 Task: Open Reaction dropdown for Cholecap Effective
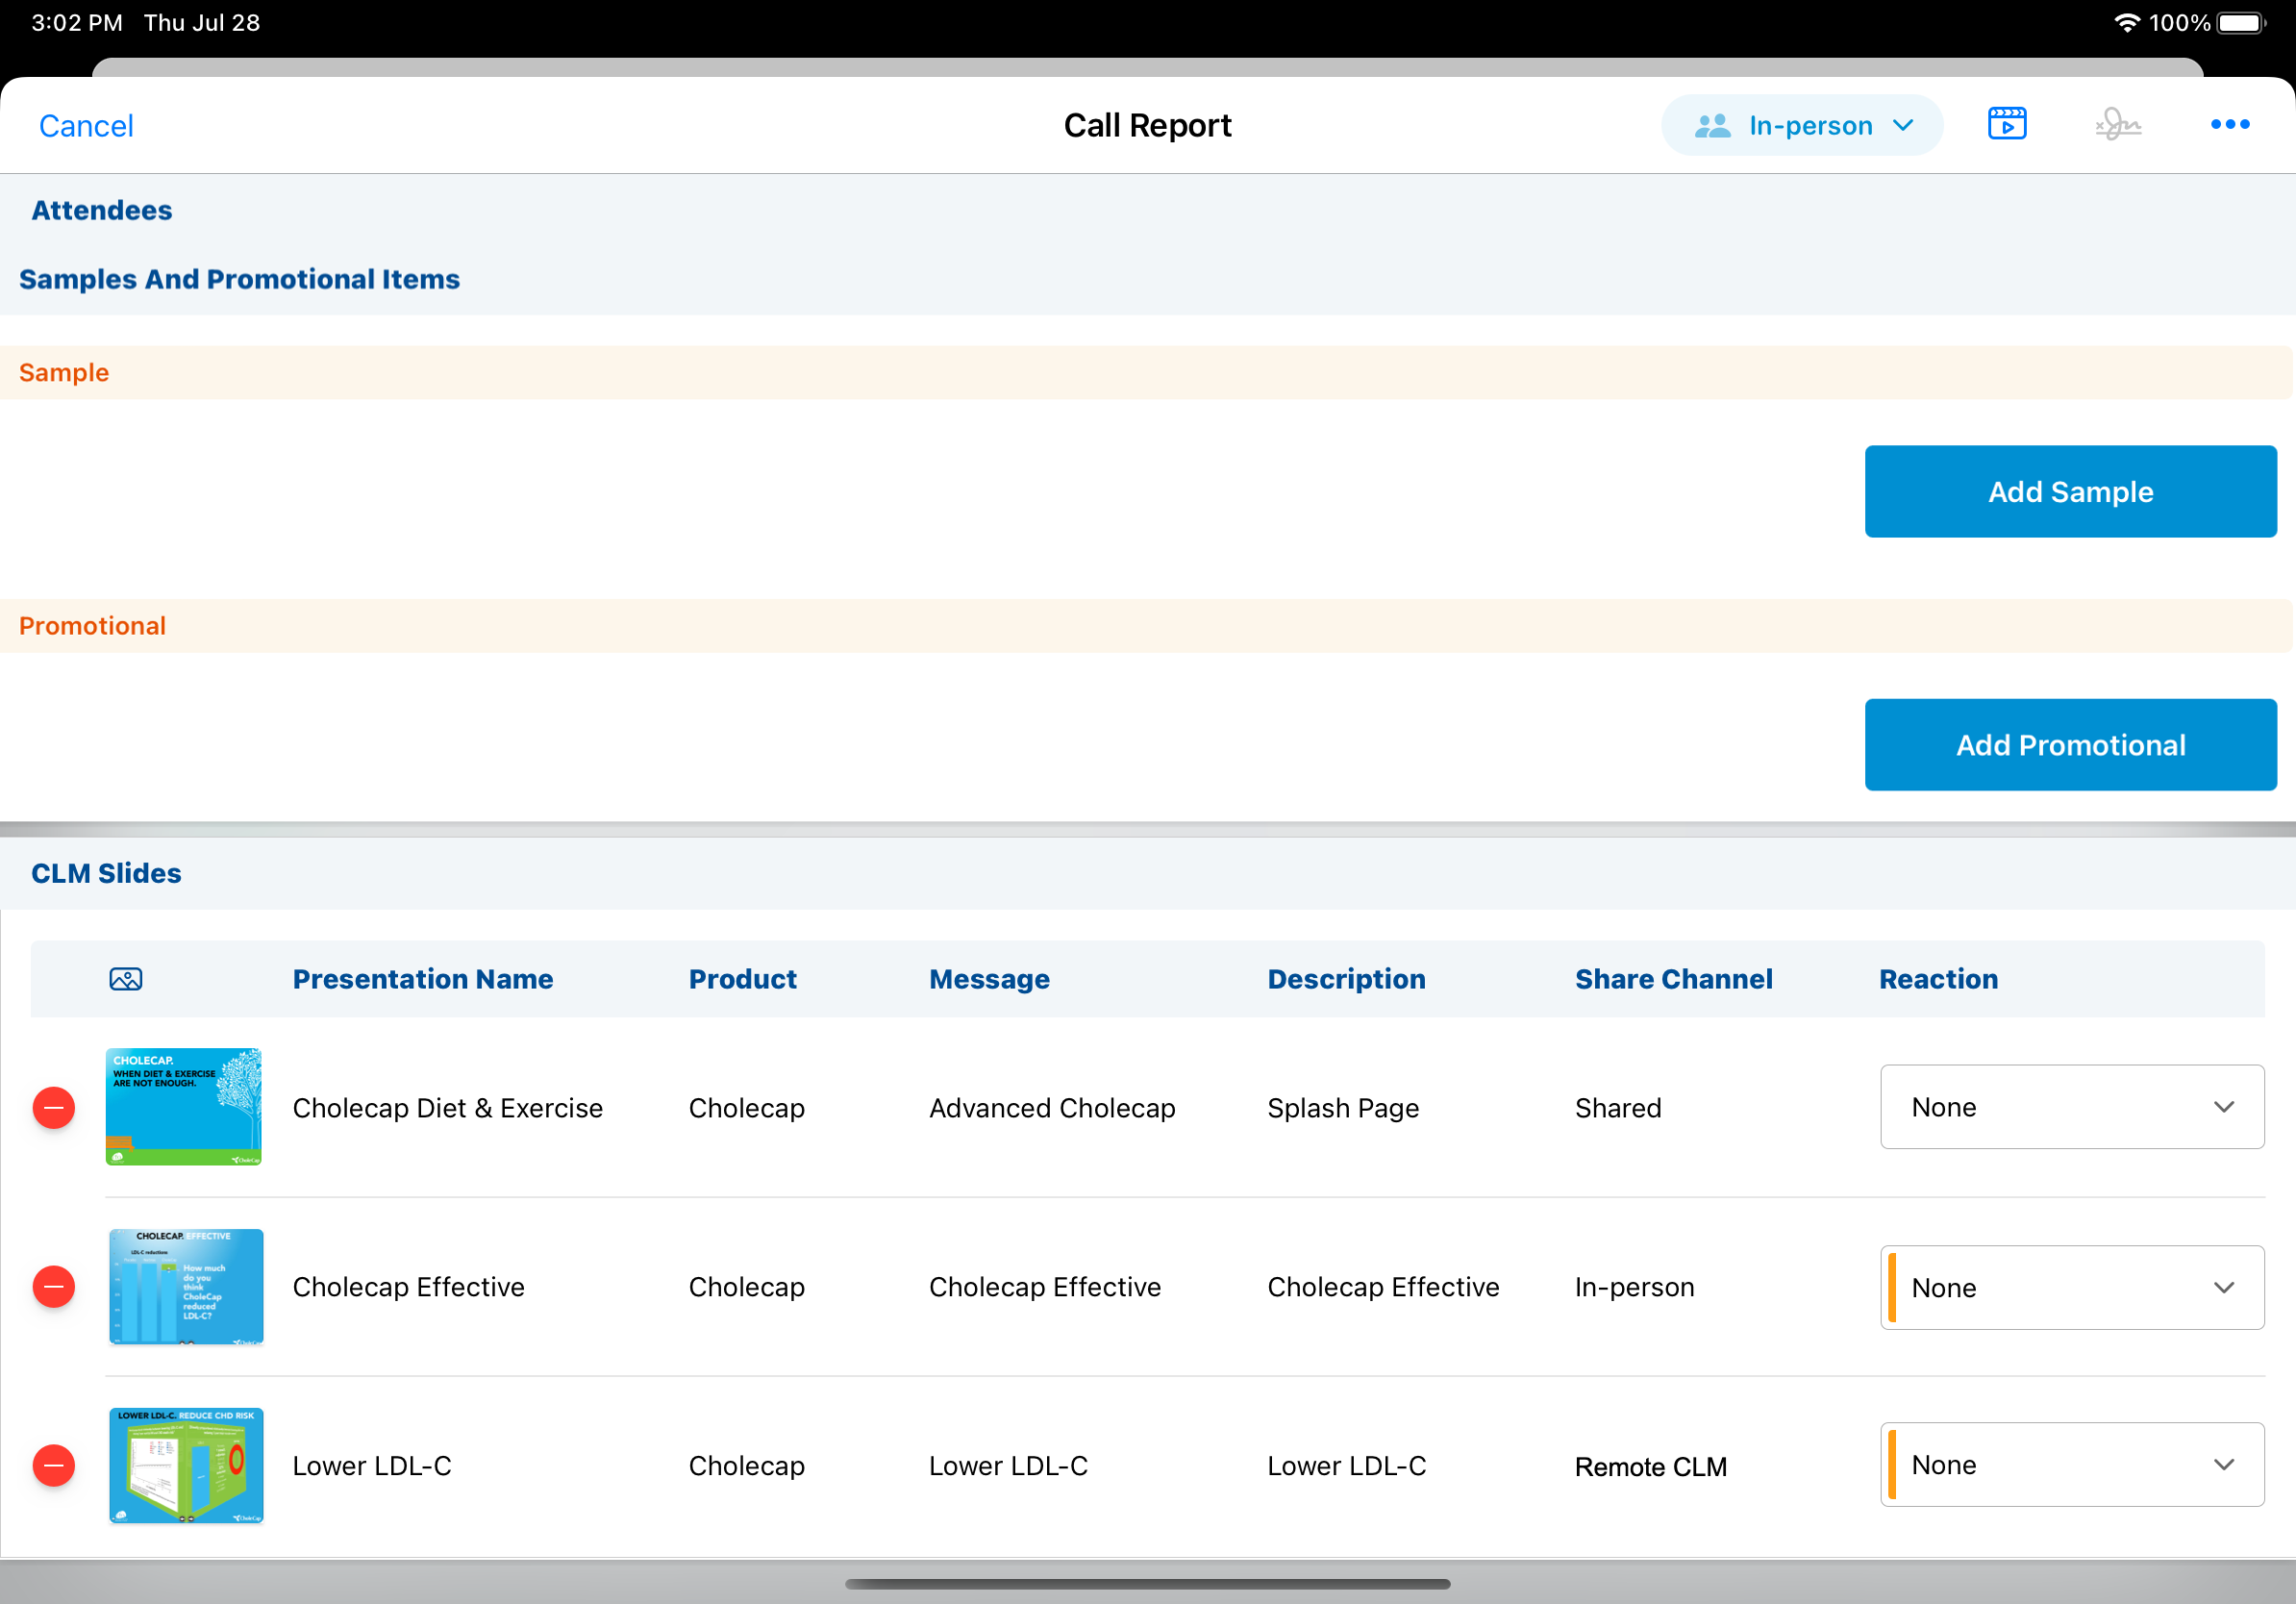(2071, 1287)
